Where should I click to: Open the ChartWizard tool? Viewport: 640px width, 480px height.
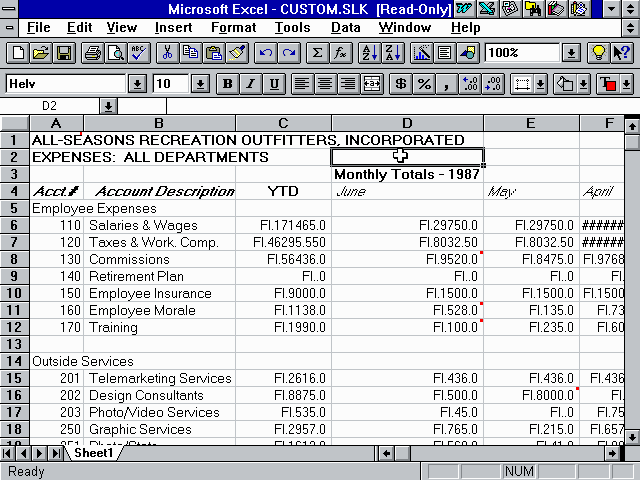pos(421,53)
